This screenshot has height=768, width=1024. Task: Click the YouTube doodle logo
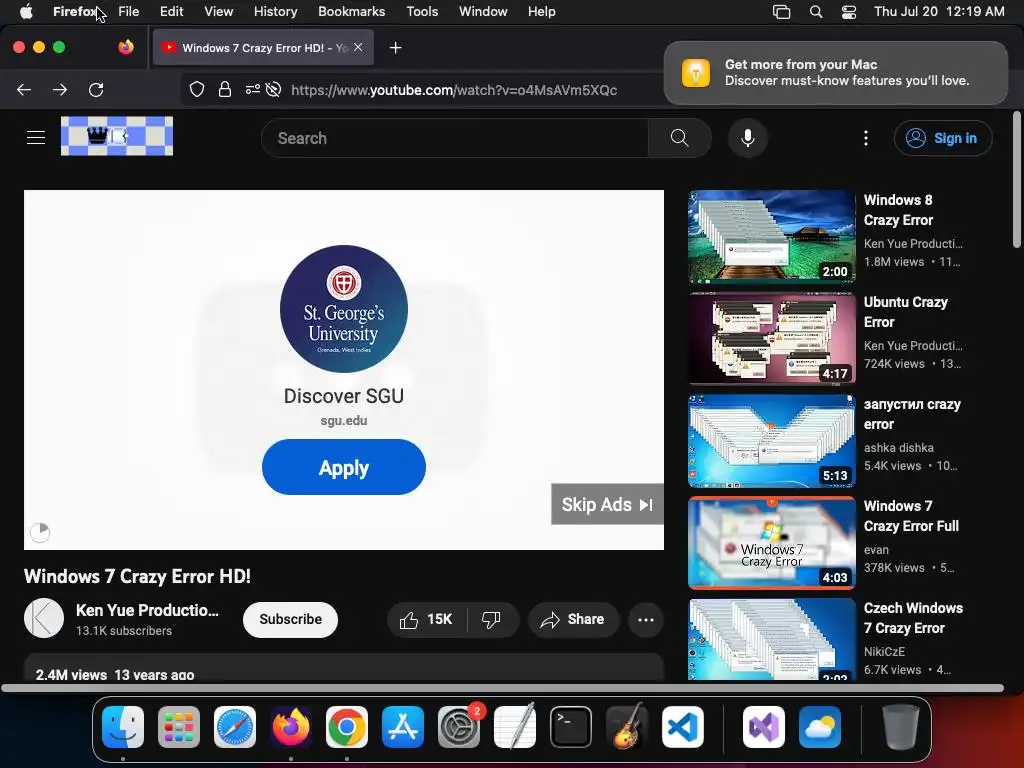(117, 136)
